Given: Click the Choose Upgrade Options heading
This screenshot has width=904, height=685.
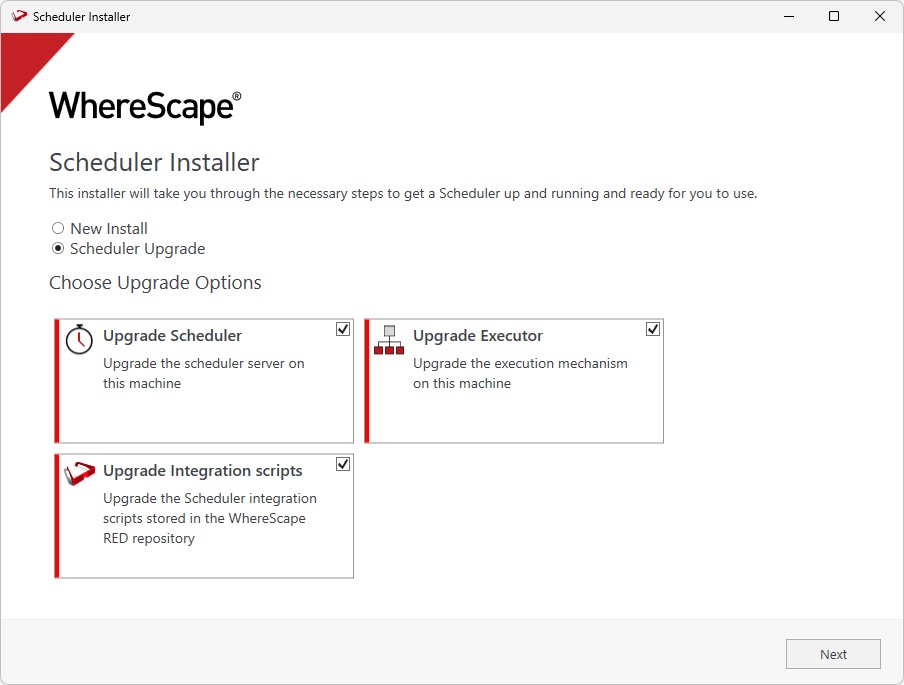Looking at the screenshot, I should click(155, 283).
